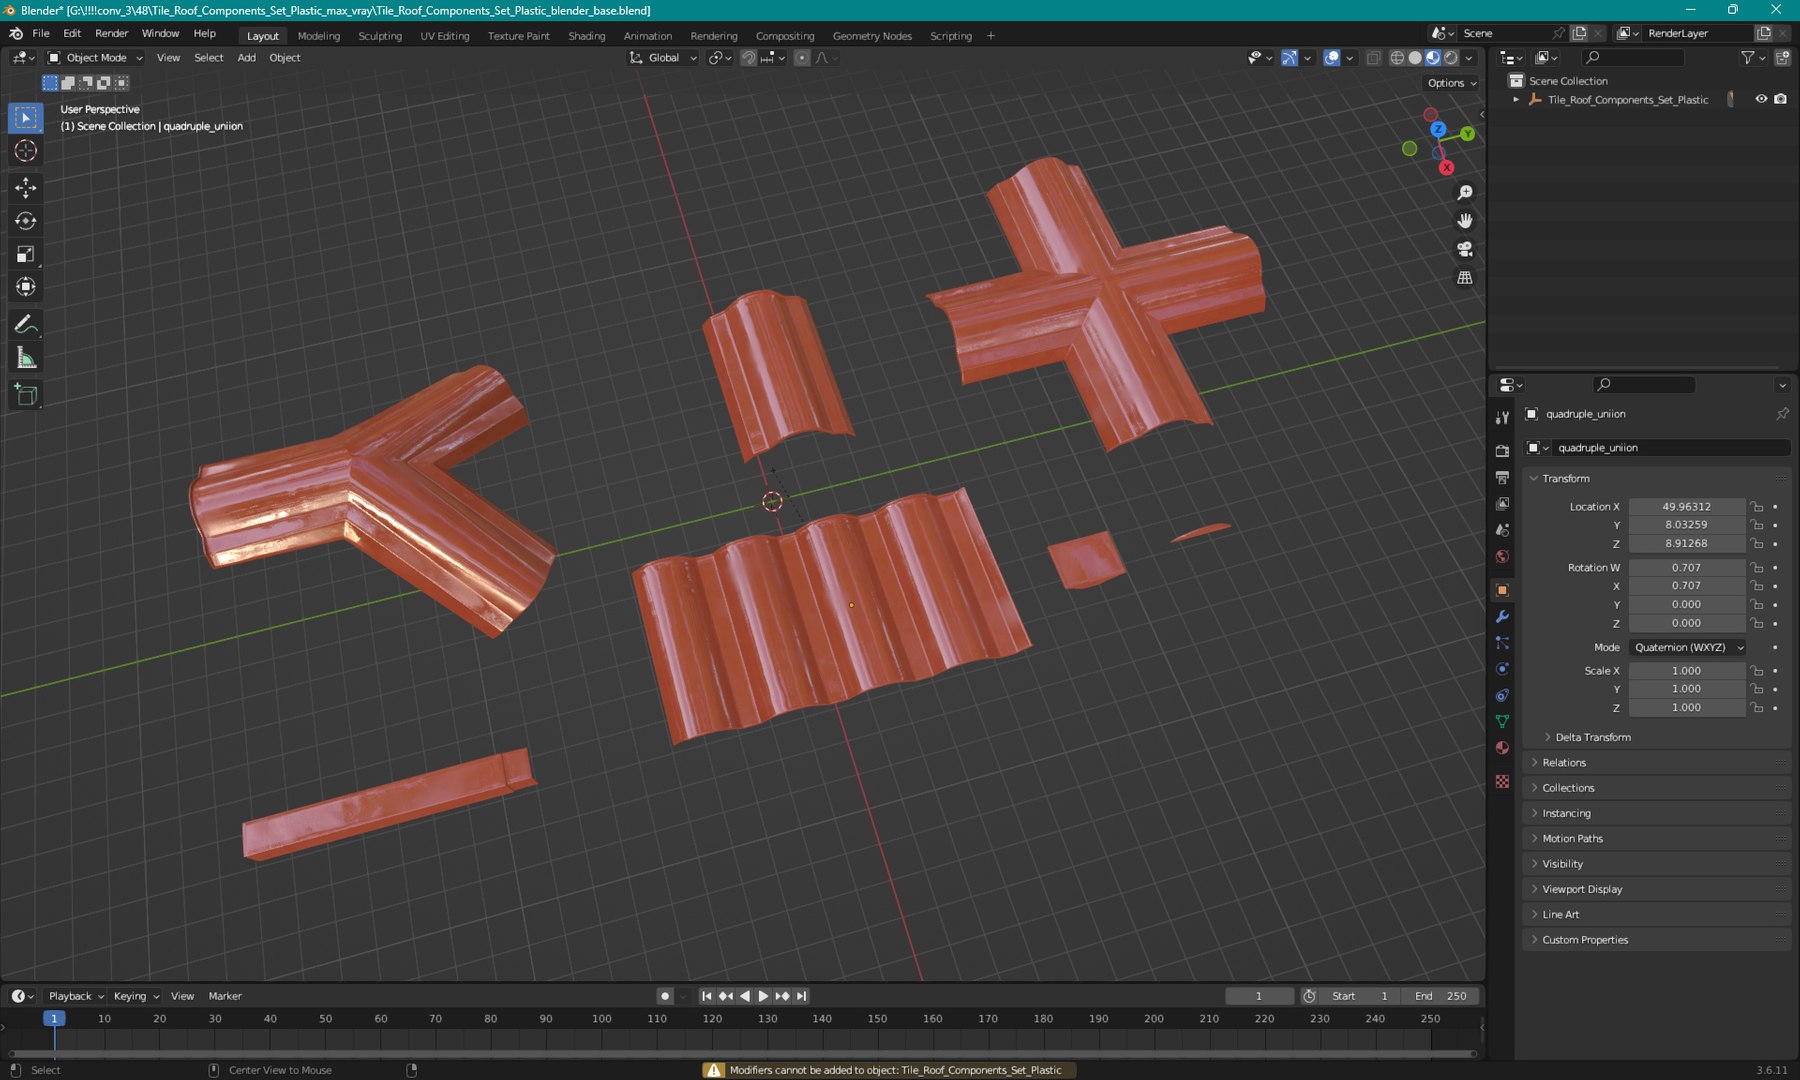Click the Scale X value field
1800x1080 pixels.
[1686, 671]
